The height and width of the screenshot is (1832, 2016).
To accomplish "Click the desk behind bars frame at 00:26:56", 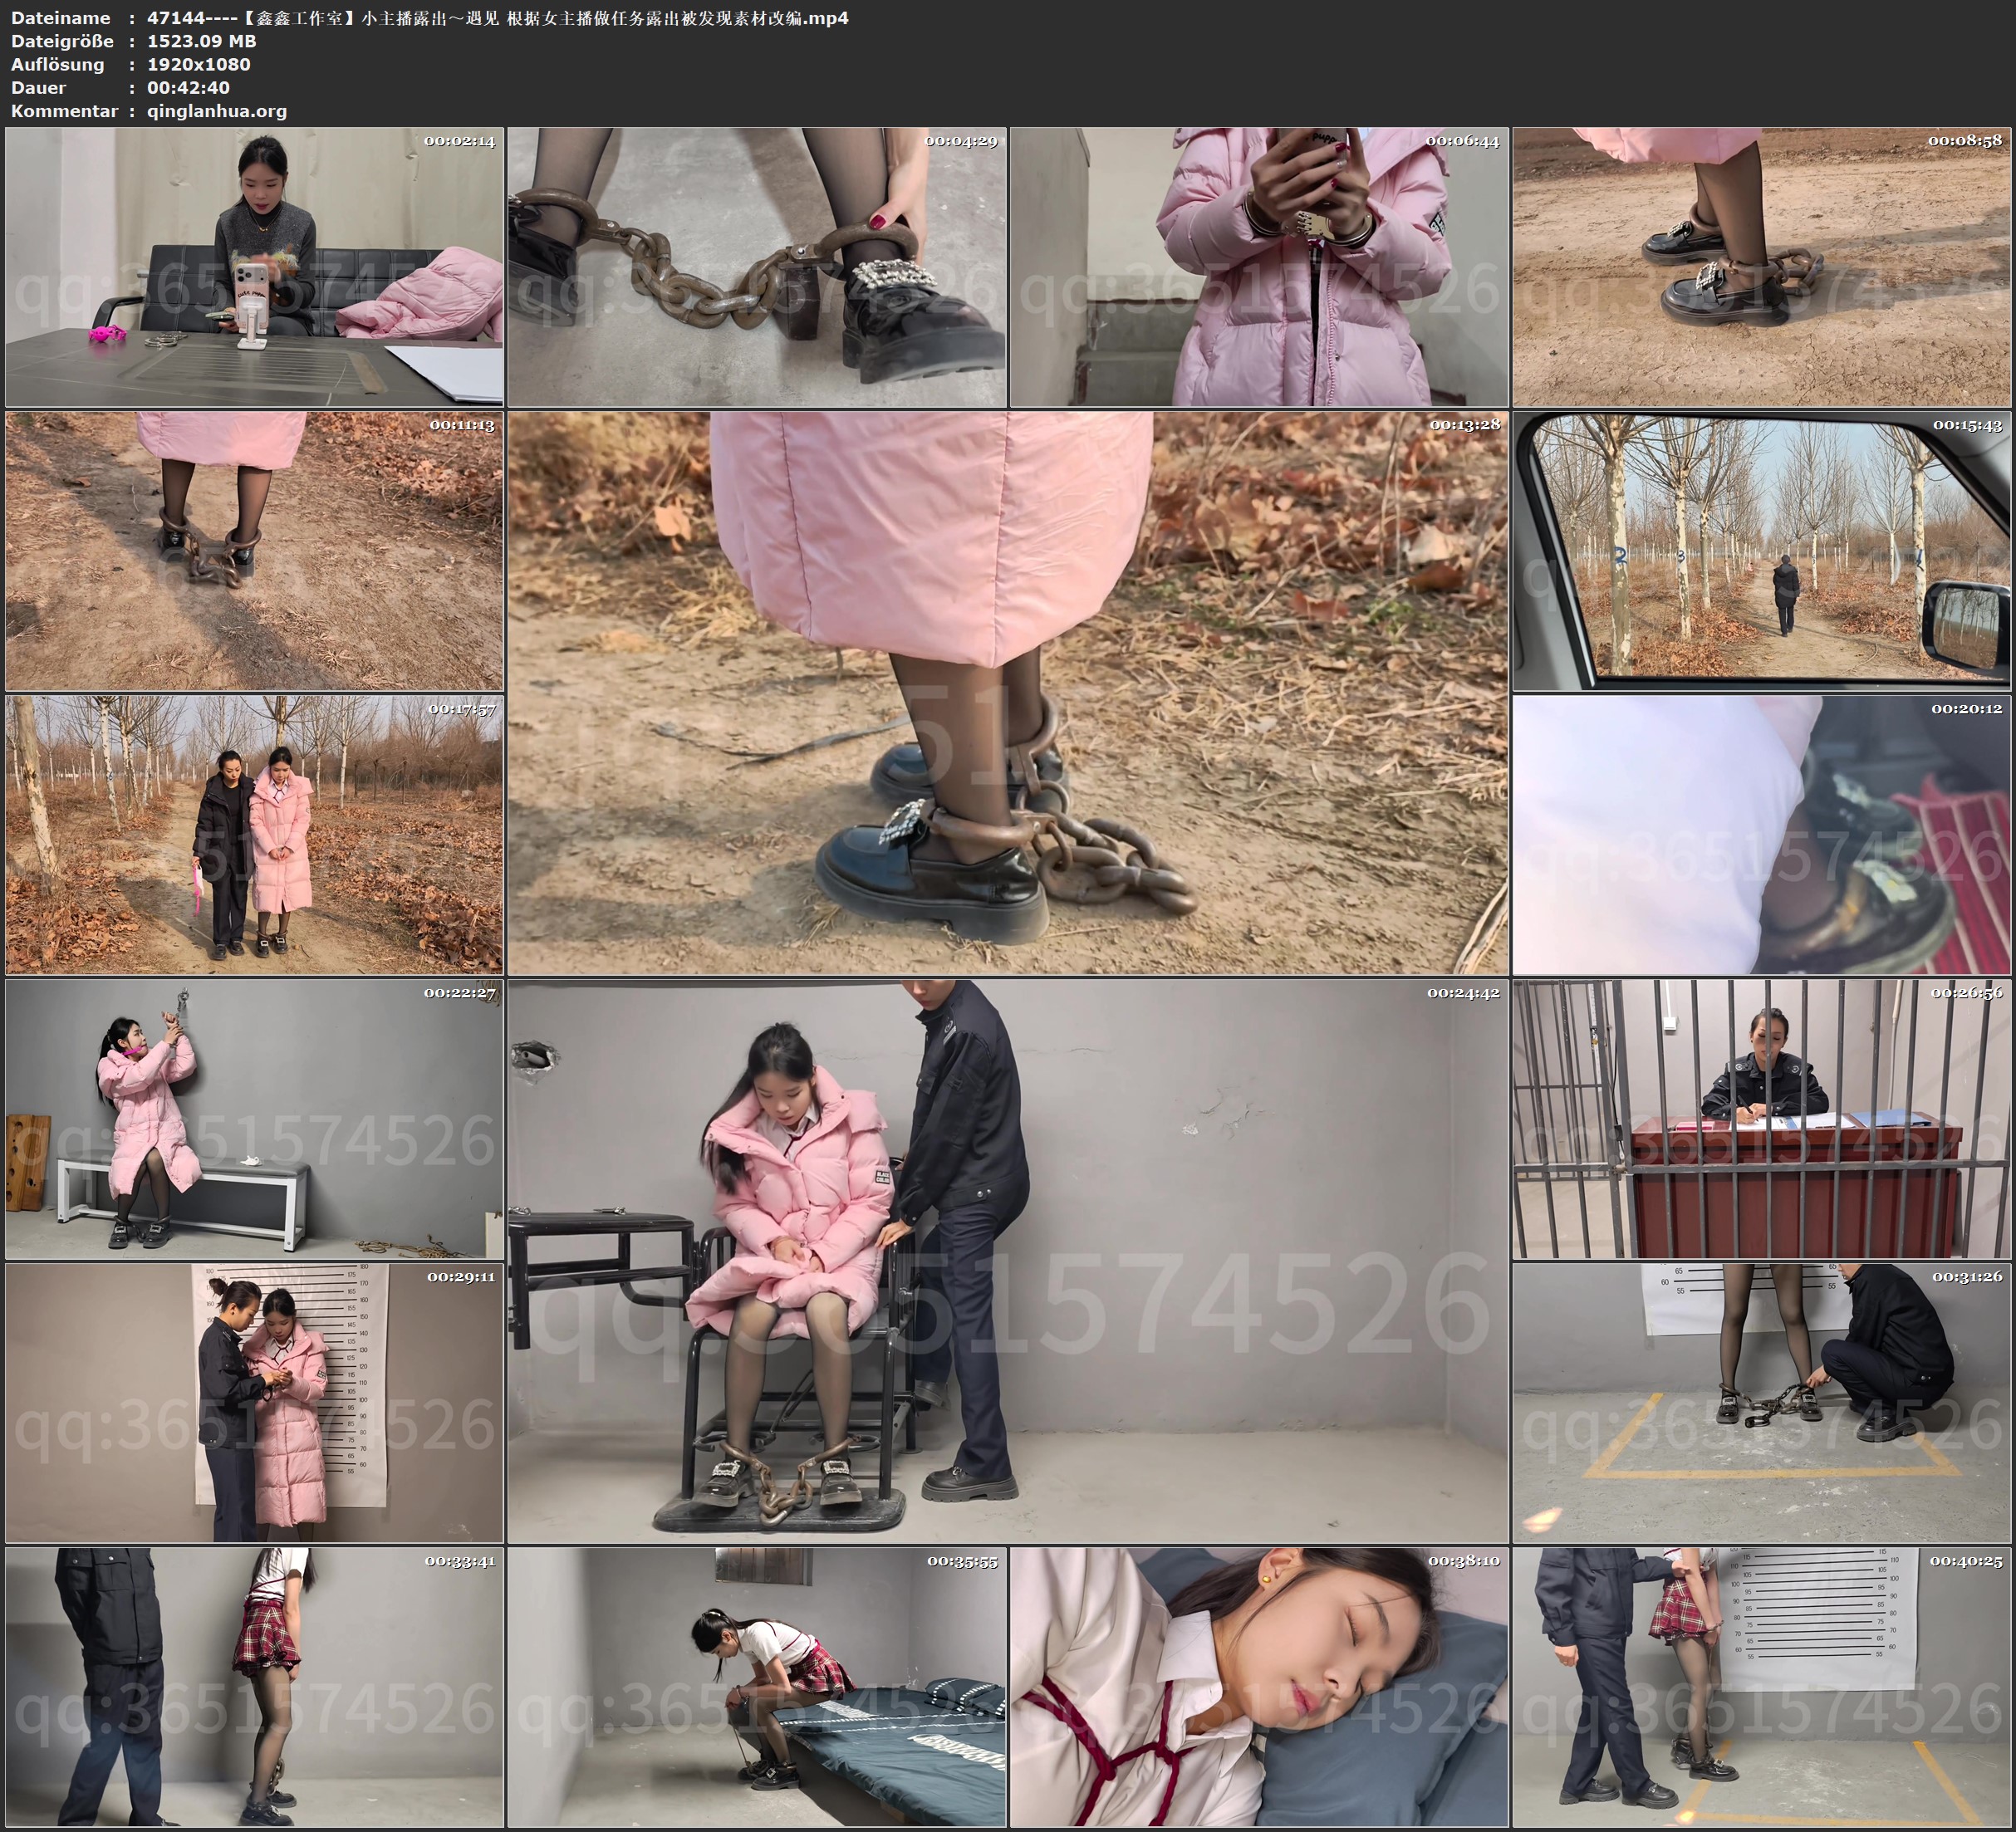I will point(1762,1119).
